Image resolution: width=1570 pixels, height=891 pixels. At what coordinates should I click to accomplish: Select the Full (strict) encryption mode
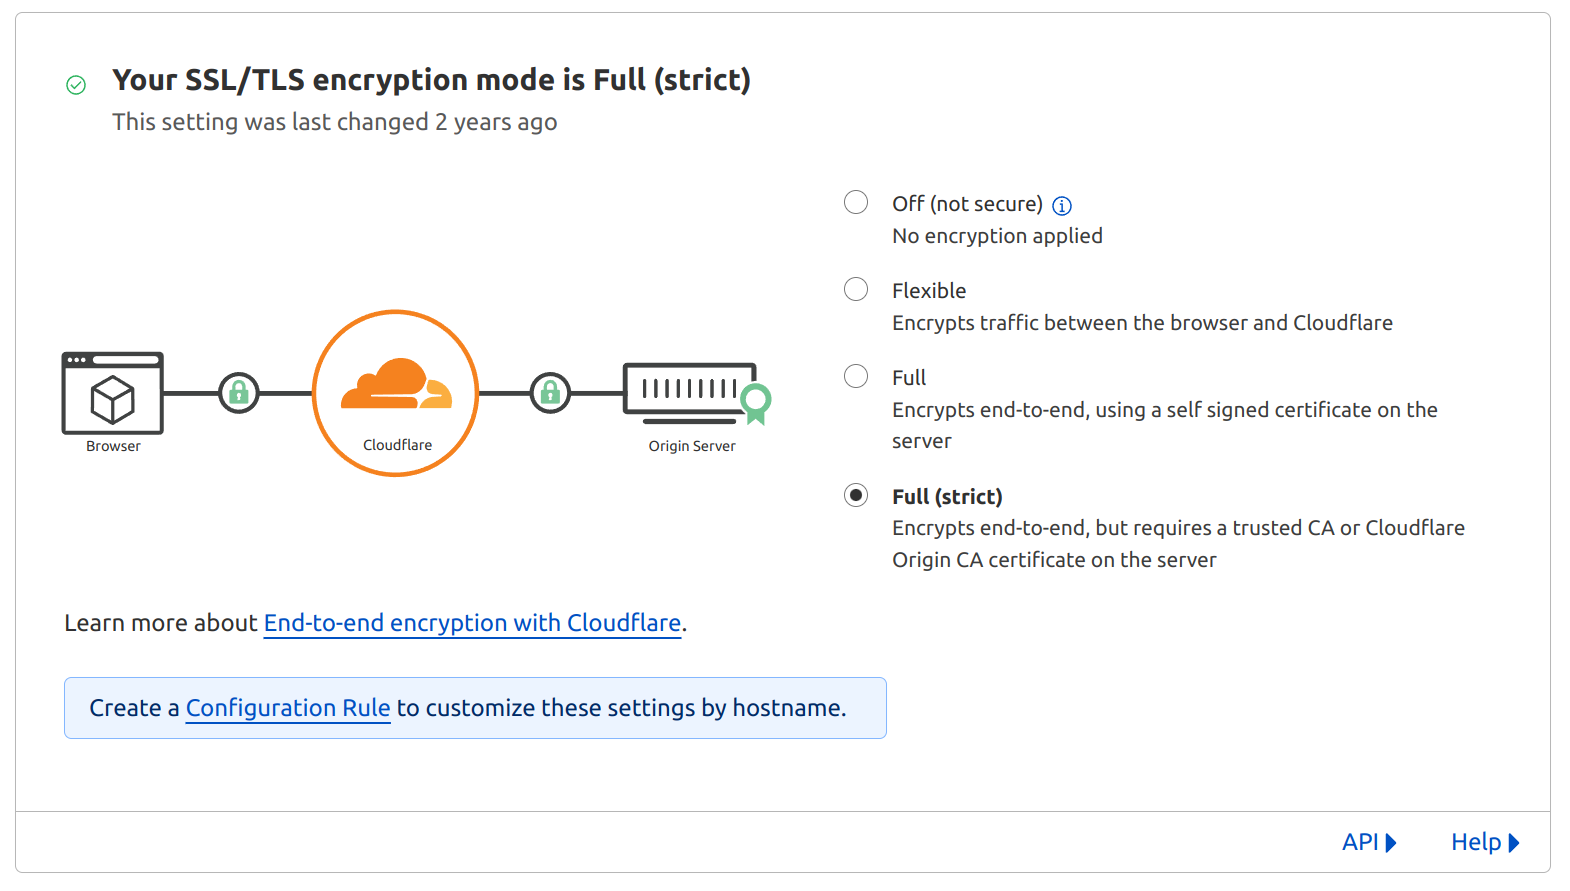(856, 495)
